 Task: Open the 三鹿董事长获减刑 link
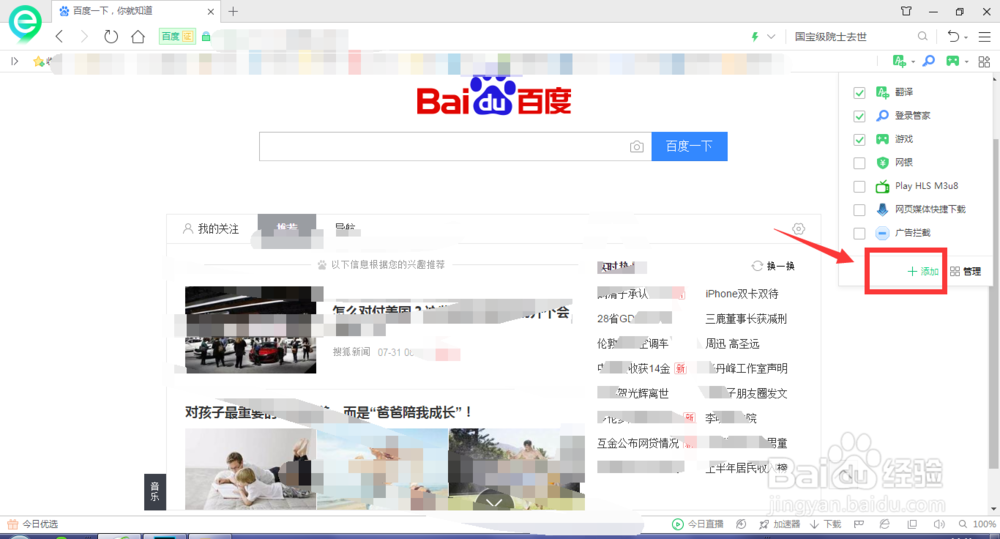[x=746, y=319]
